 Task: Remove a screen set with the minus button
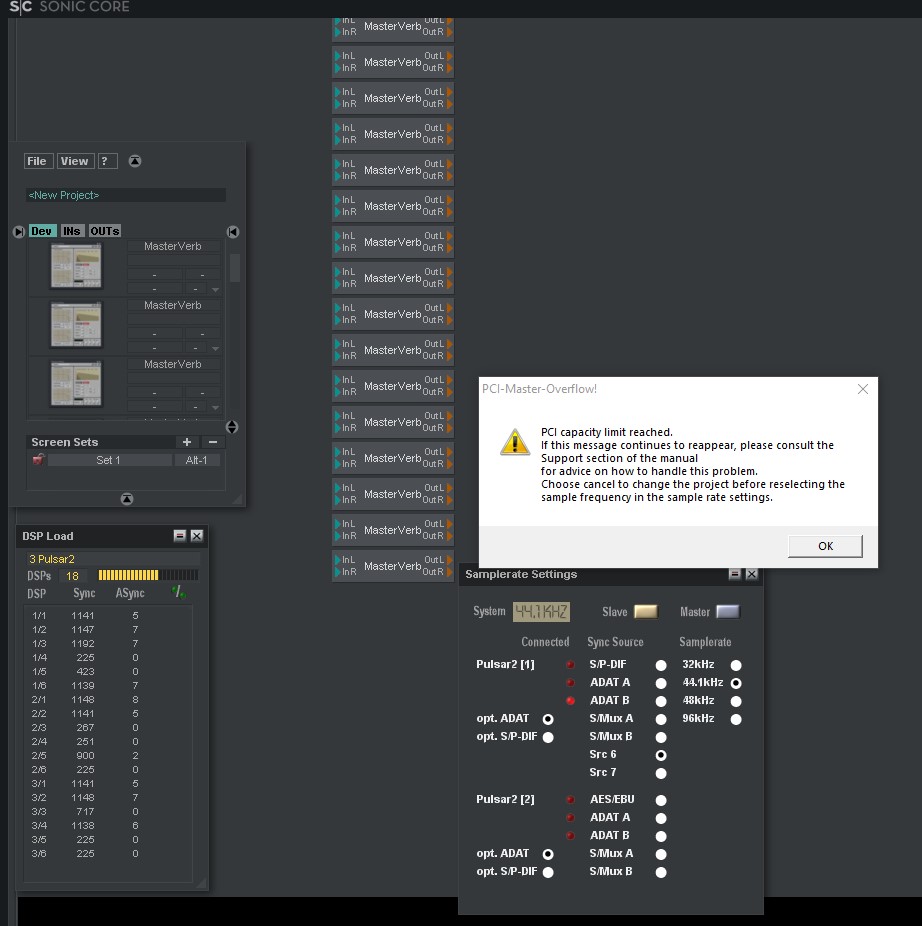tap(213, 442)
